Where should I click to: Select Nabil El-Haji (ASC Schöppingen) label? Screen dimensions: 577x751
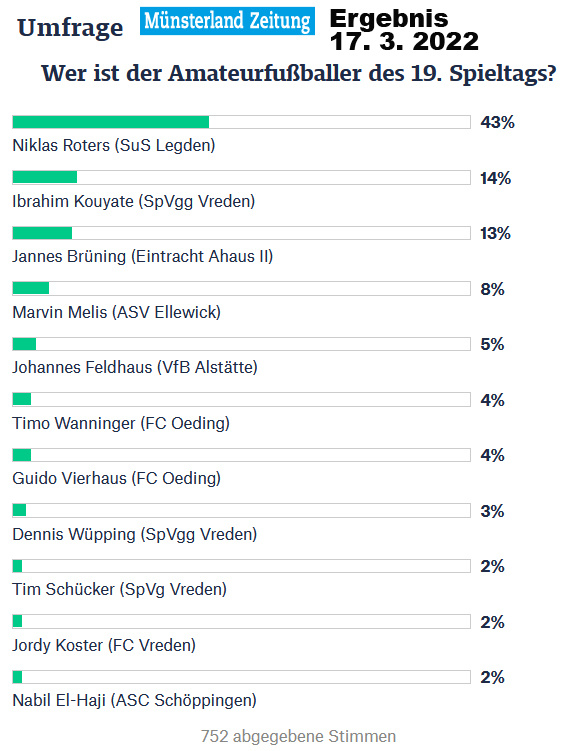point(135,700)
